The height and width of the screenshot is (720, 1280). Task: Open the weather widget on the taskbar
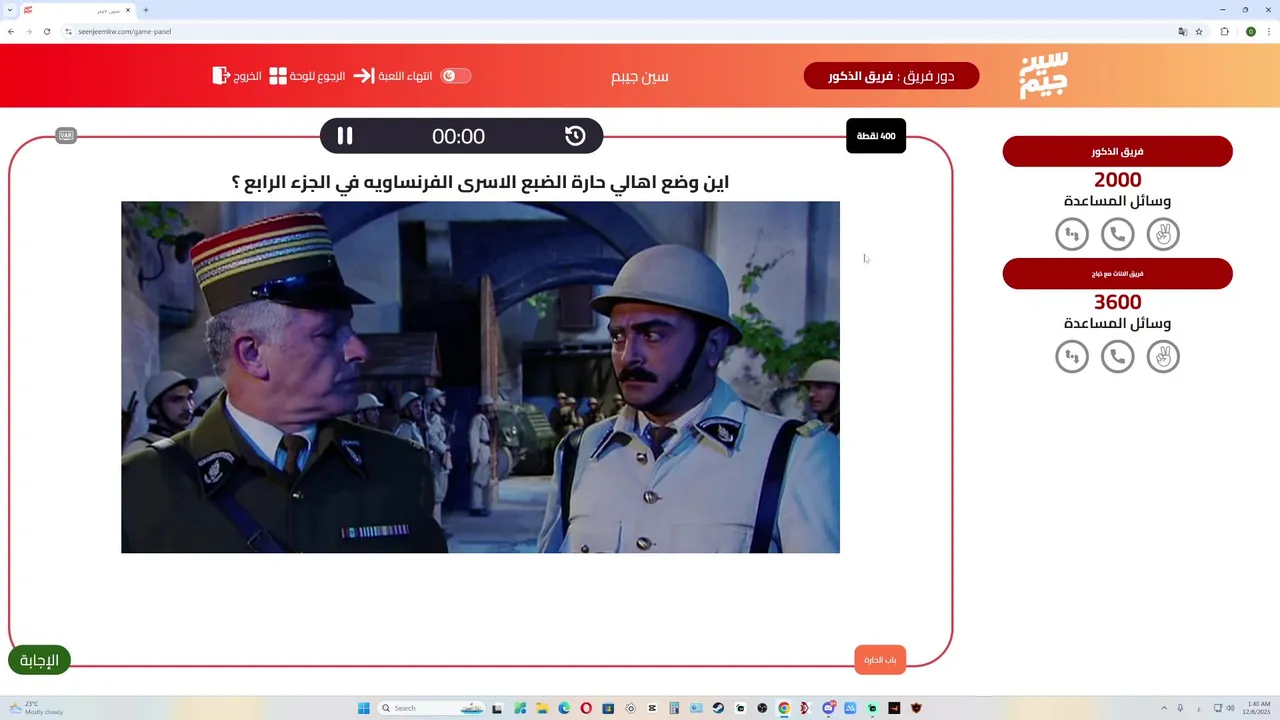click(x=36, y=708)
